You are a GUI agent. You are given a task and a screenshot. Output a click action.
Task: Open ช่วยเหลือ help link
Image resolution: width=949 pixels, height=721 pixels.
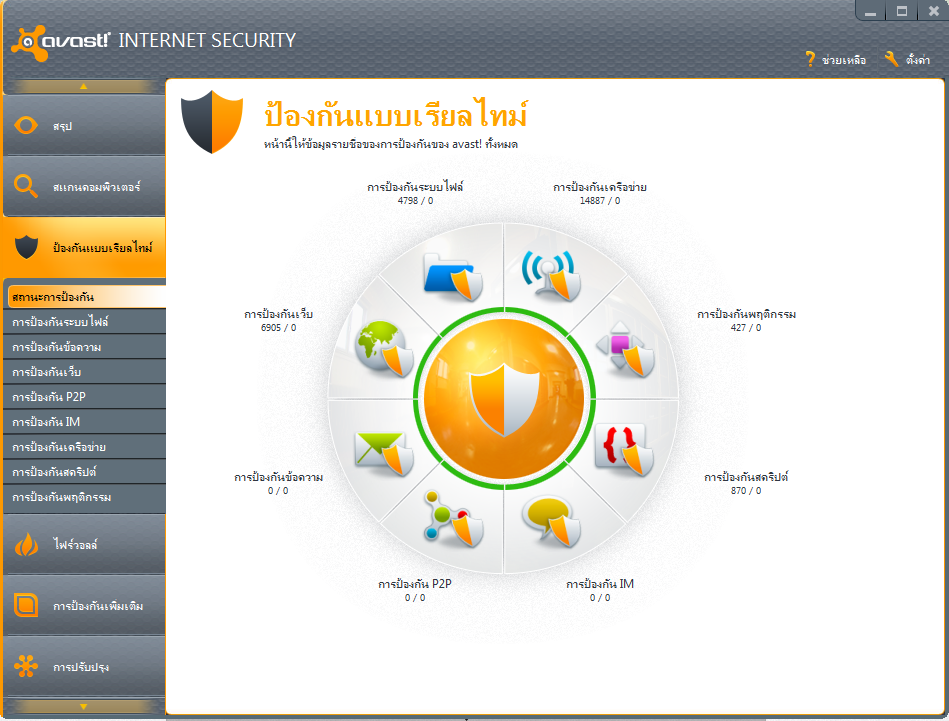coord(836,59)
